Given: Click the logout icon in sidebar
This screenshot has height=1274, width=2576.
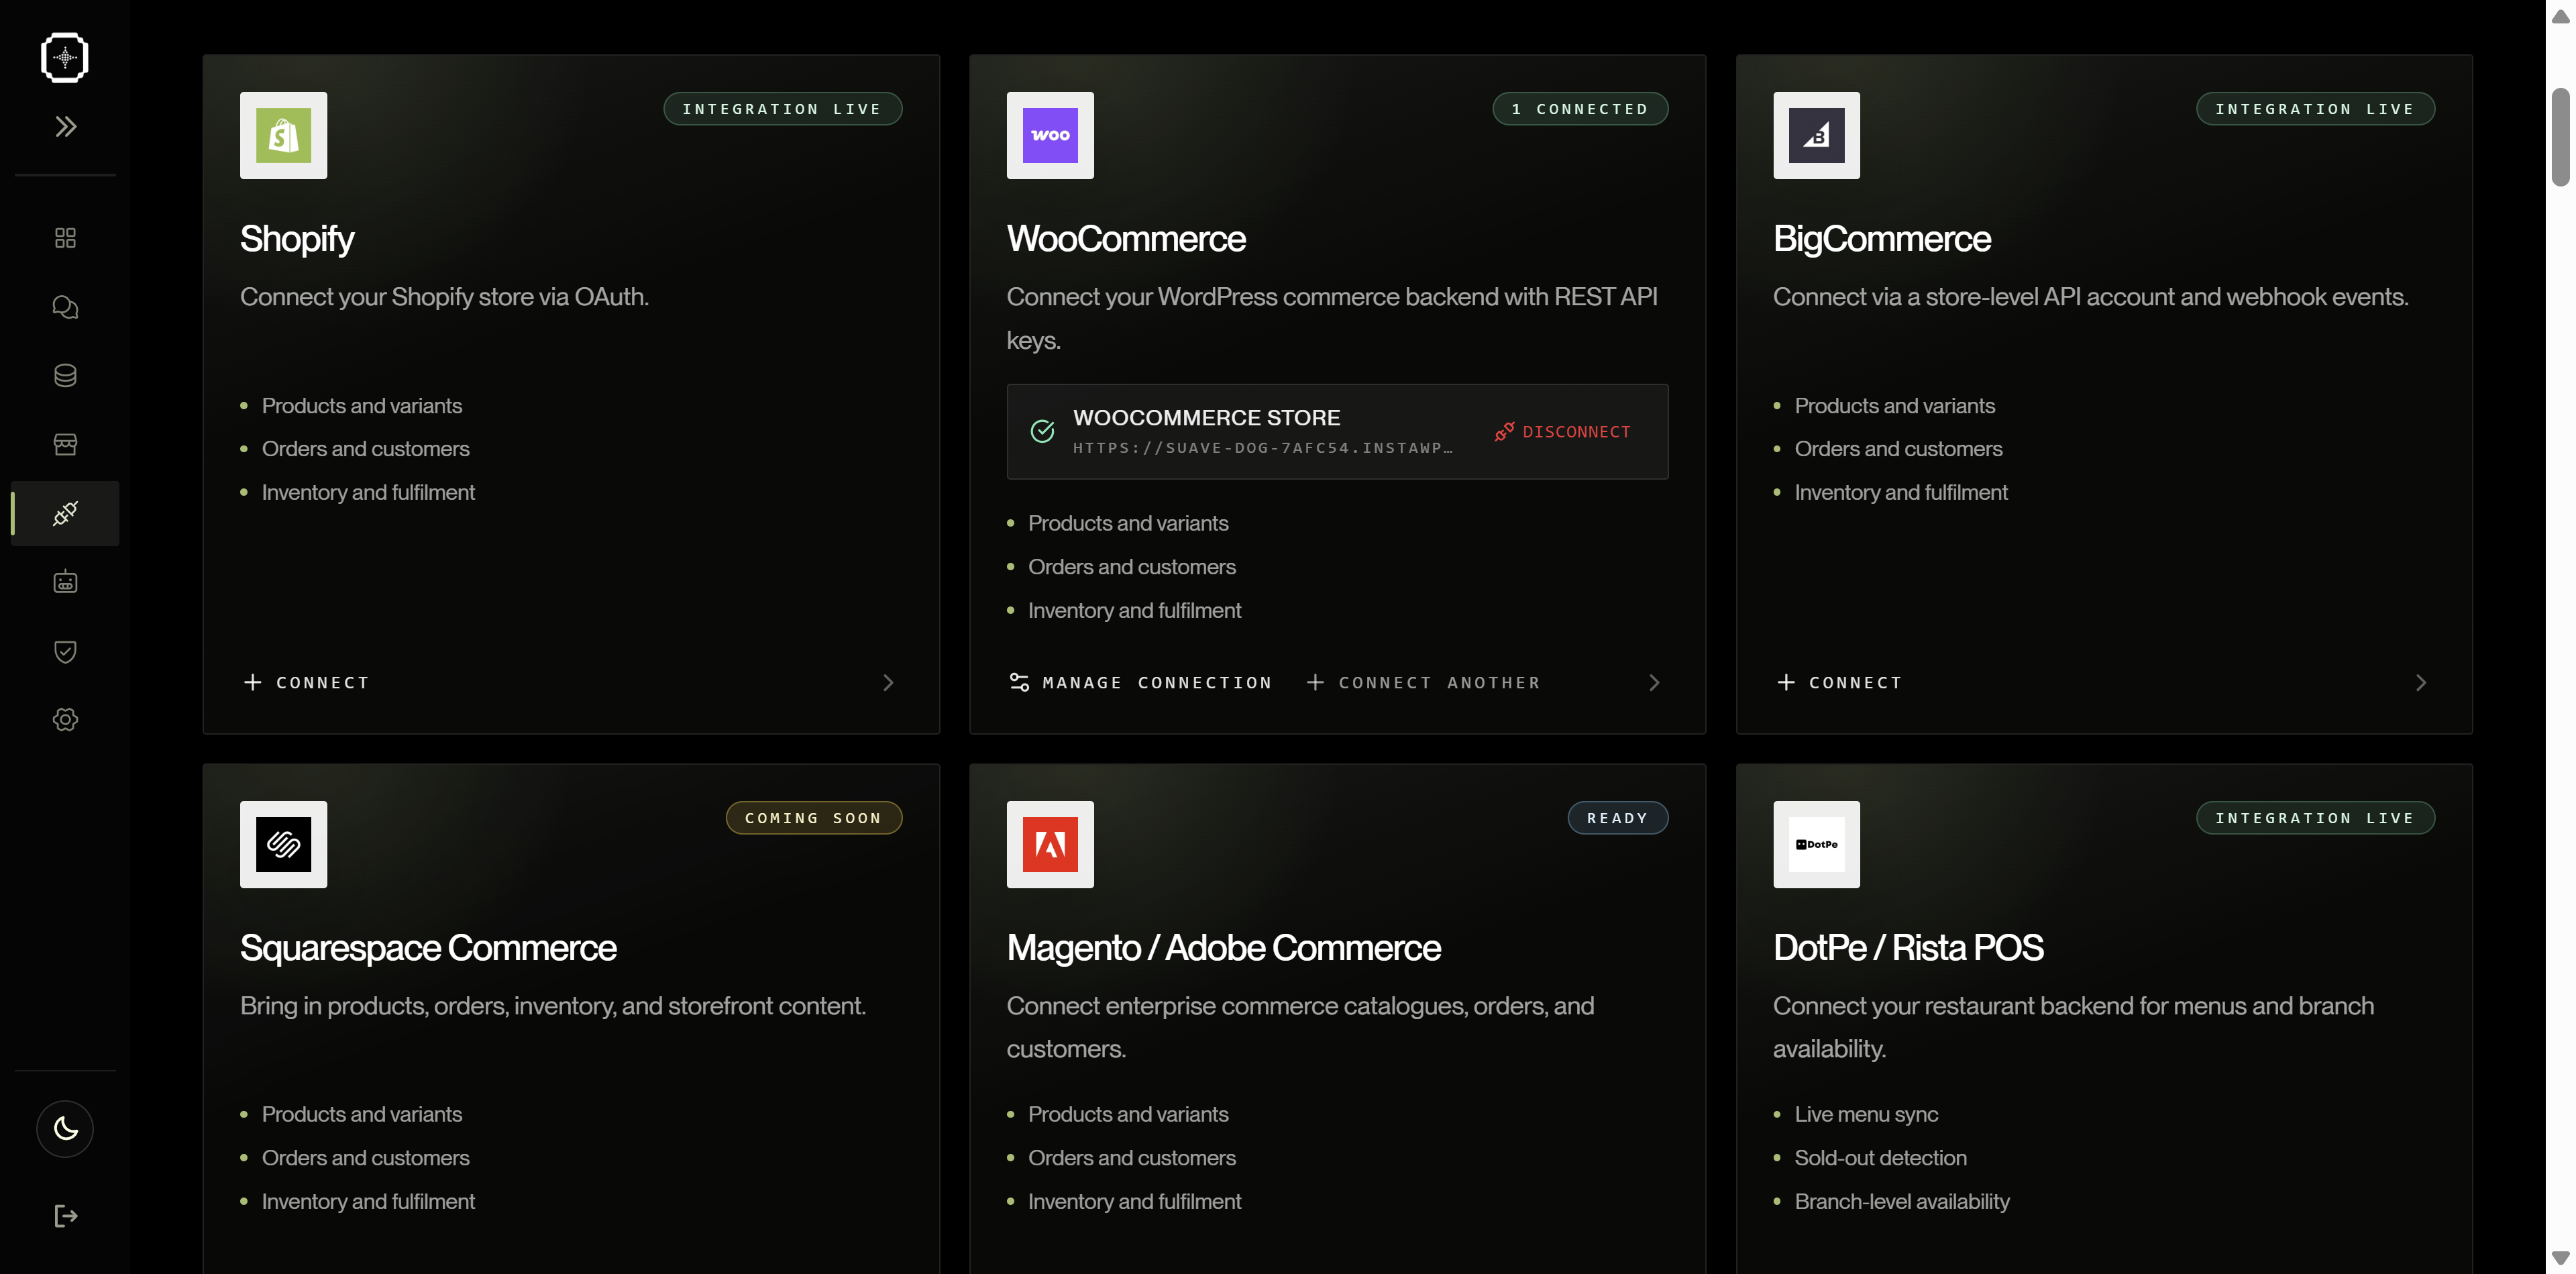Looking at the screenshot, I should [65, 1216].
